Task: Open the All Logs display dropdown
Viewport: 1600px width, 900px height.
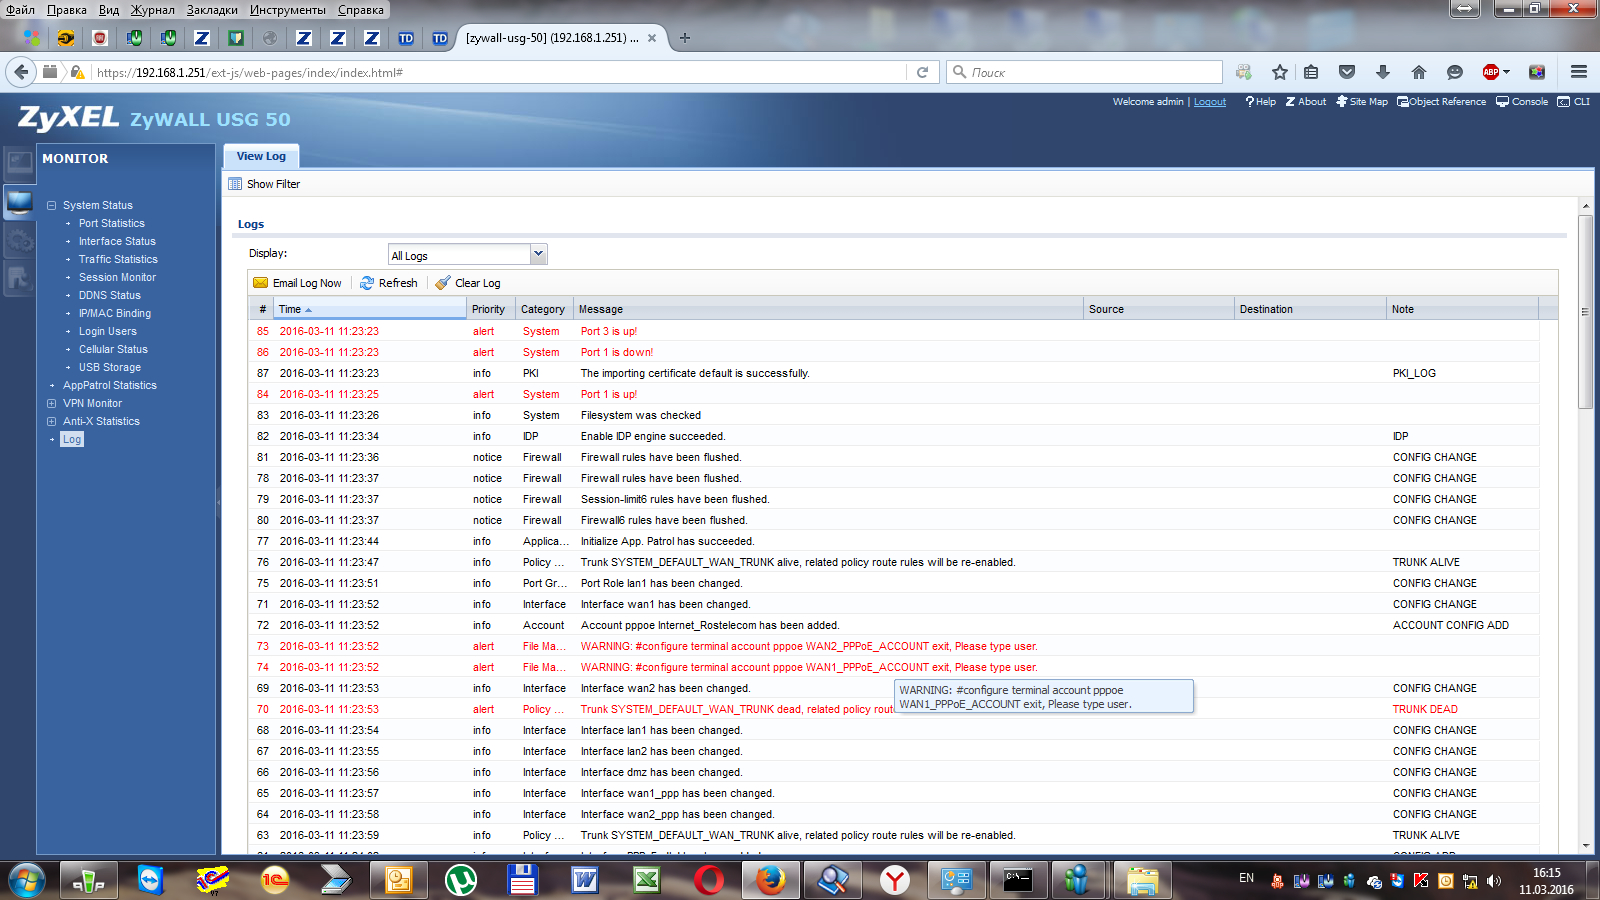Action: point(538,254)
